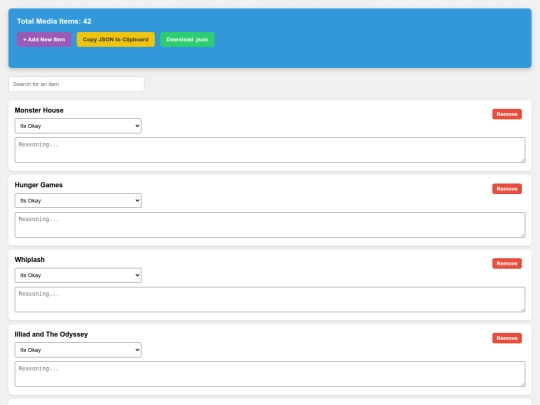Click the Hunger Games title
This screenshot has height=405, width=540.
click(39, 185)
